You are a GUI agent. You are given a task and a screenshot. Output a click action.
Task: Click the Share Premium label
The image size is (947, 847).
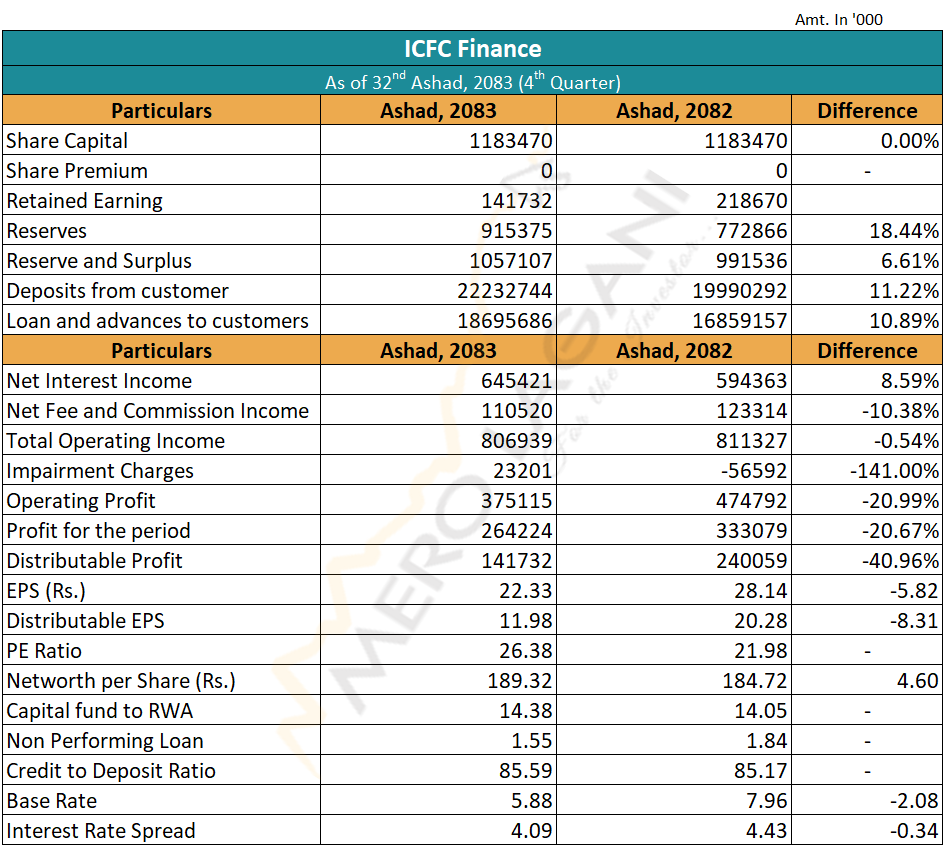click(77, 171)
